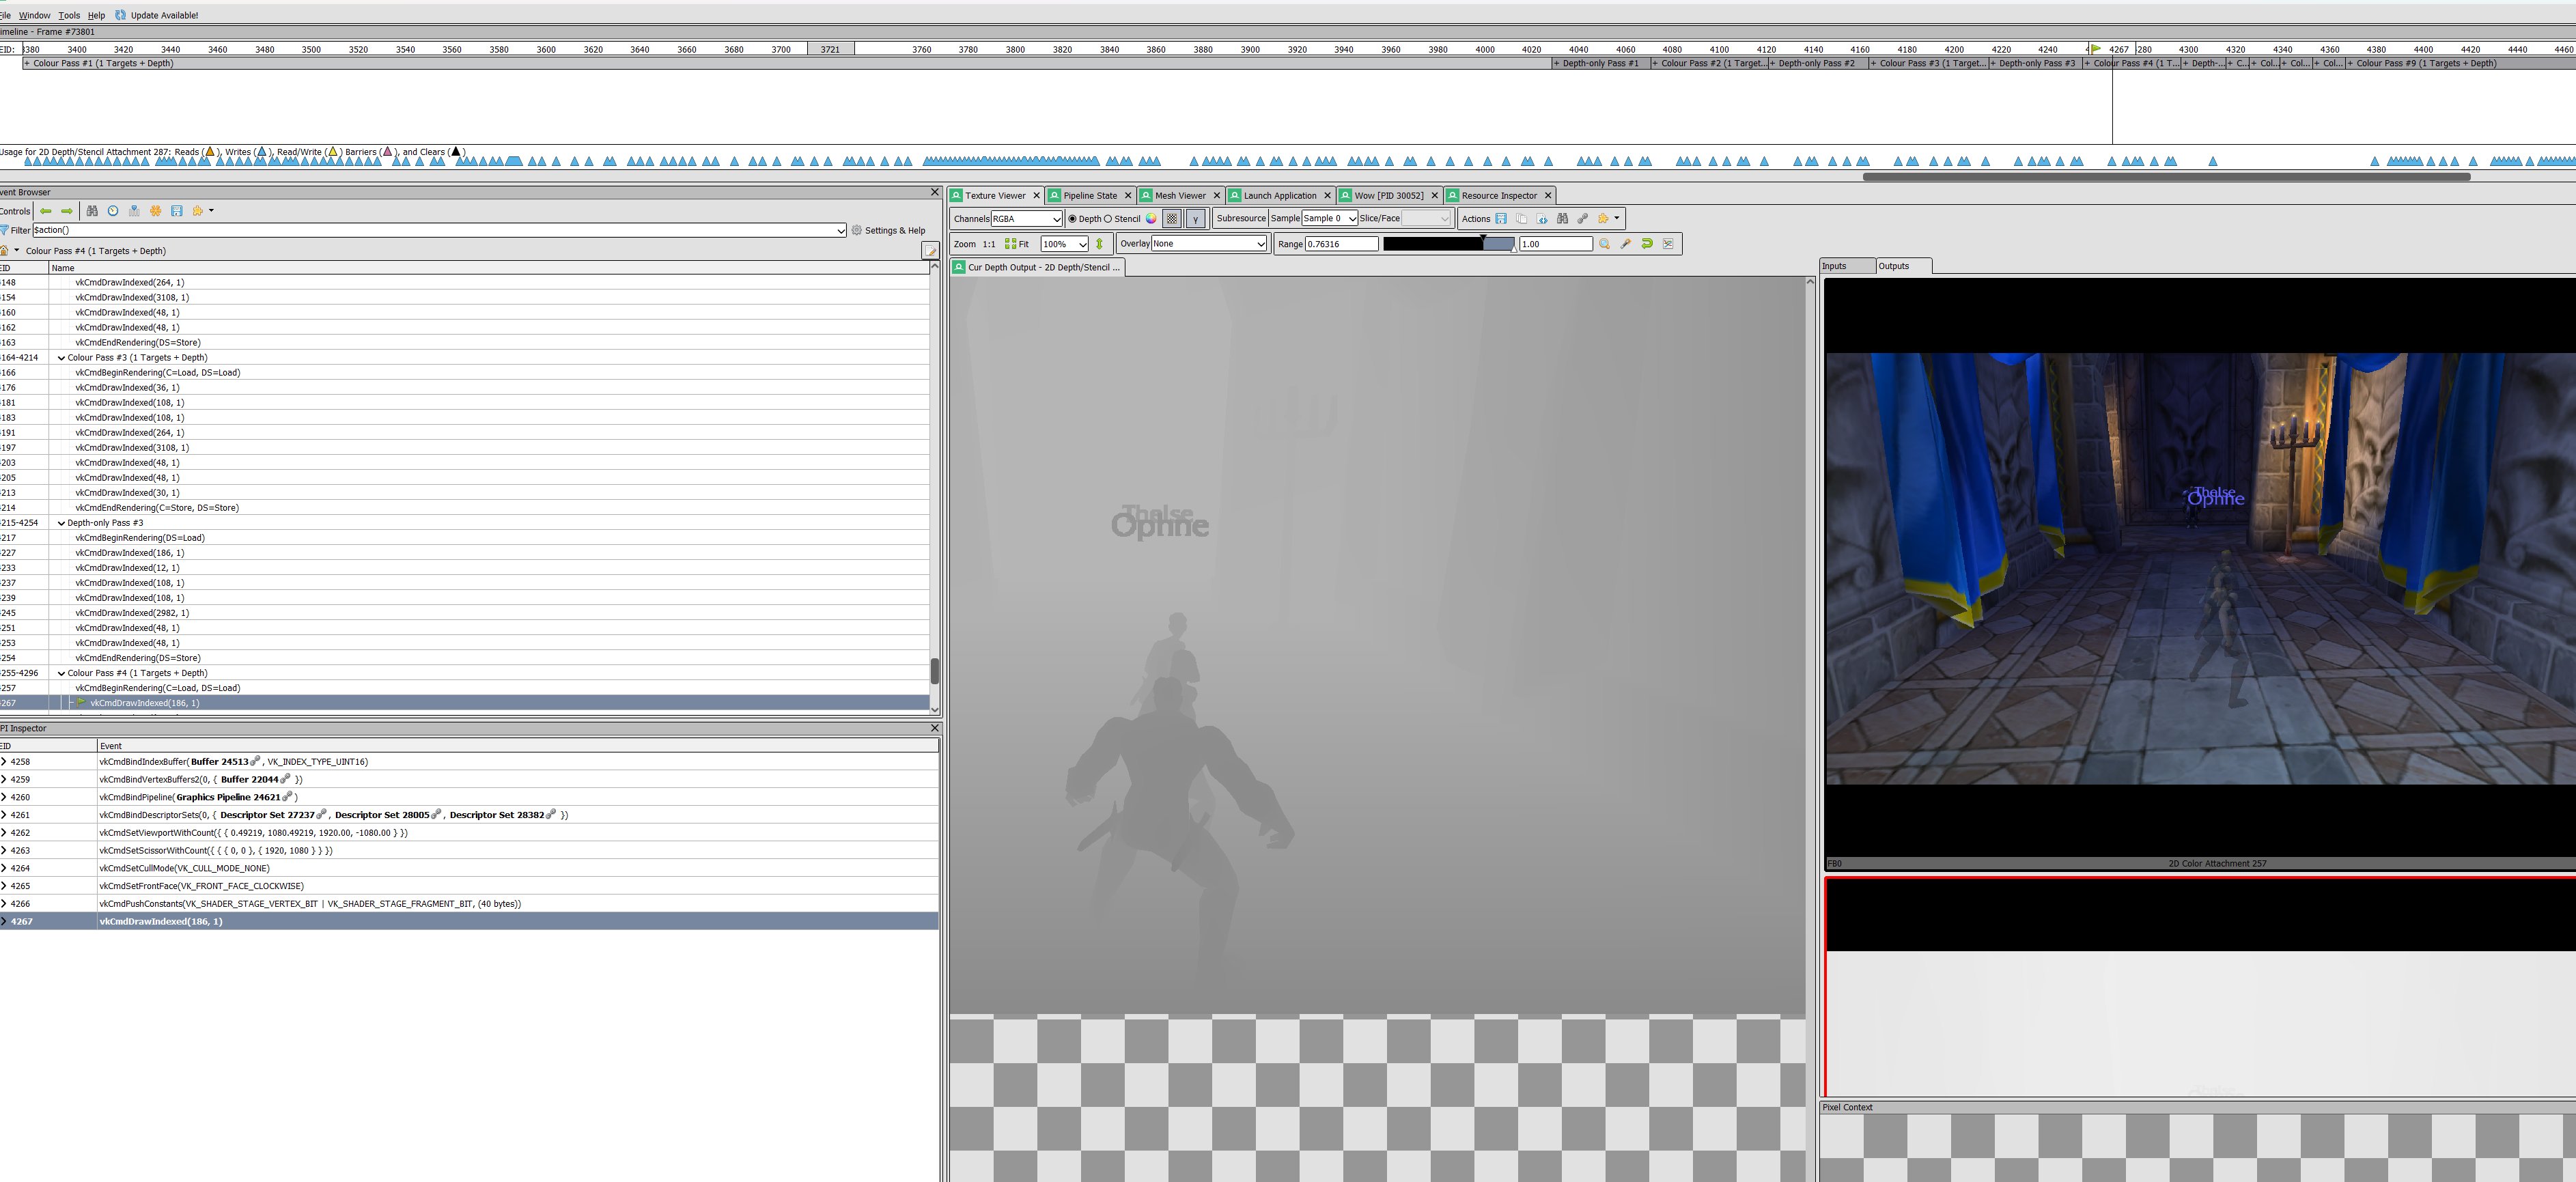
Task: Click the clock time-durations icon in Event Browser
Action: pyautogui.click(x=112, y=212)
